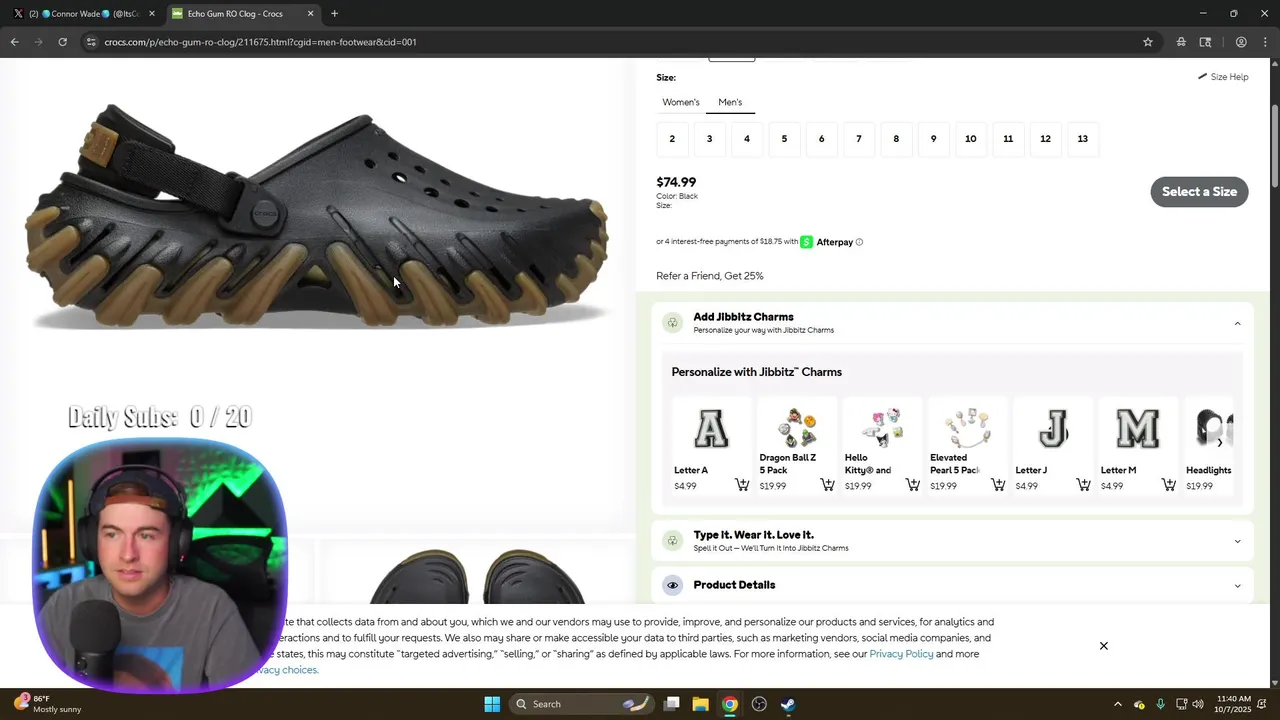Add Letter J charm to cart
1280x720 pixels.
pyautogui.click(x=1083, y=485)
